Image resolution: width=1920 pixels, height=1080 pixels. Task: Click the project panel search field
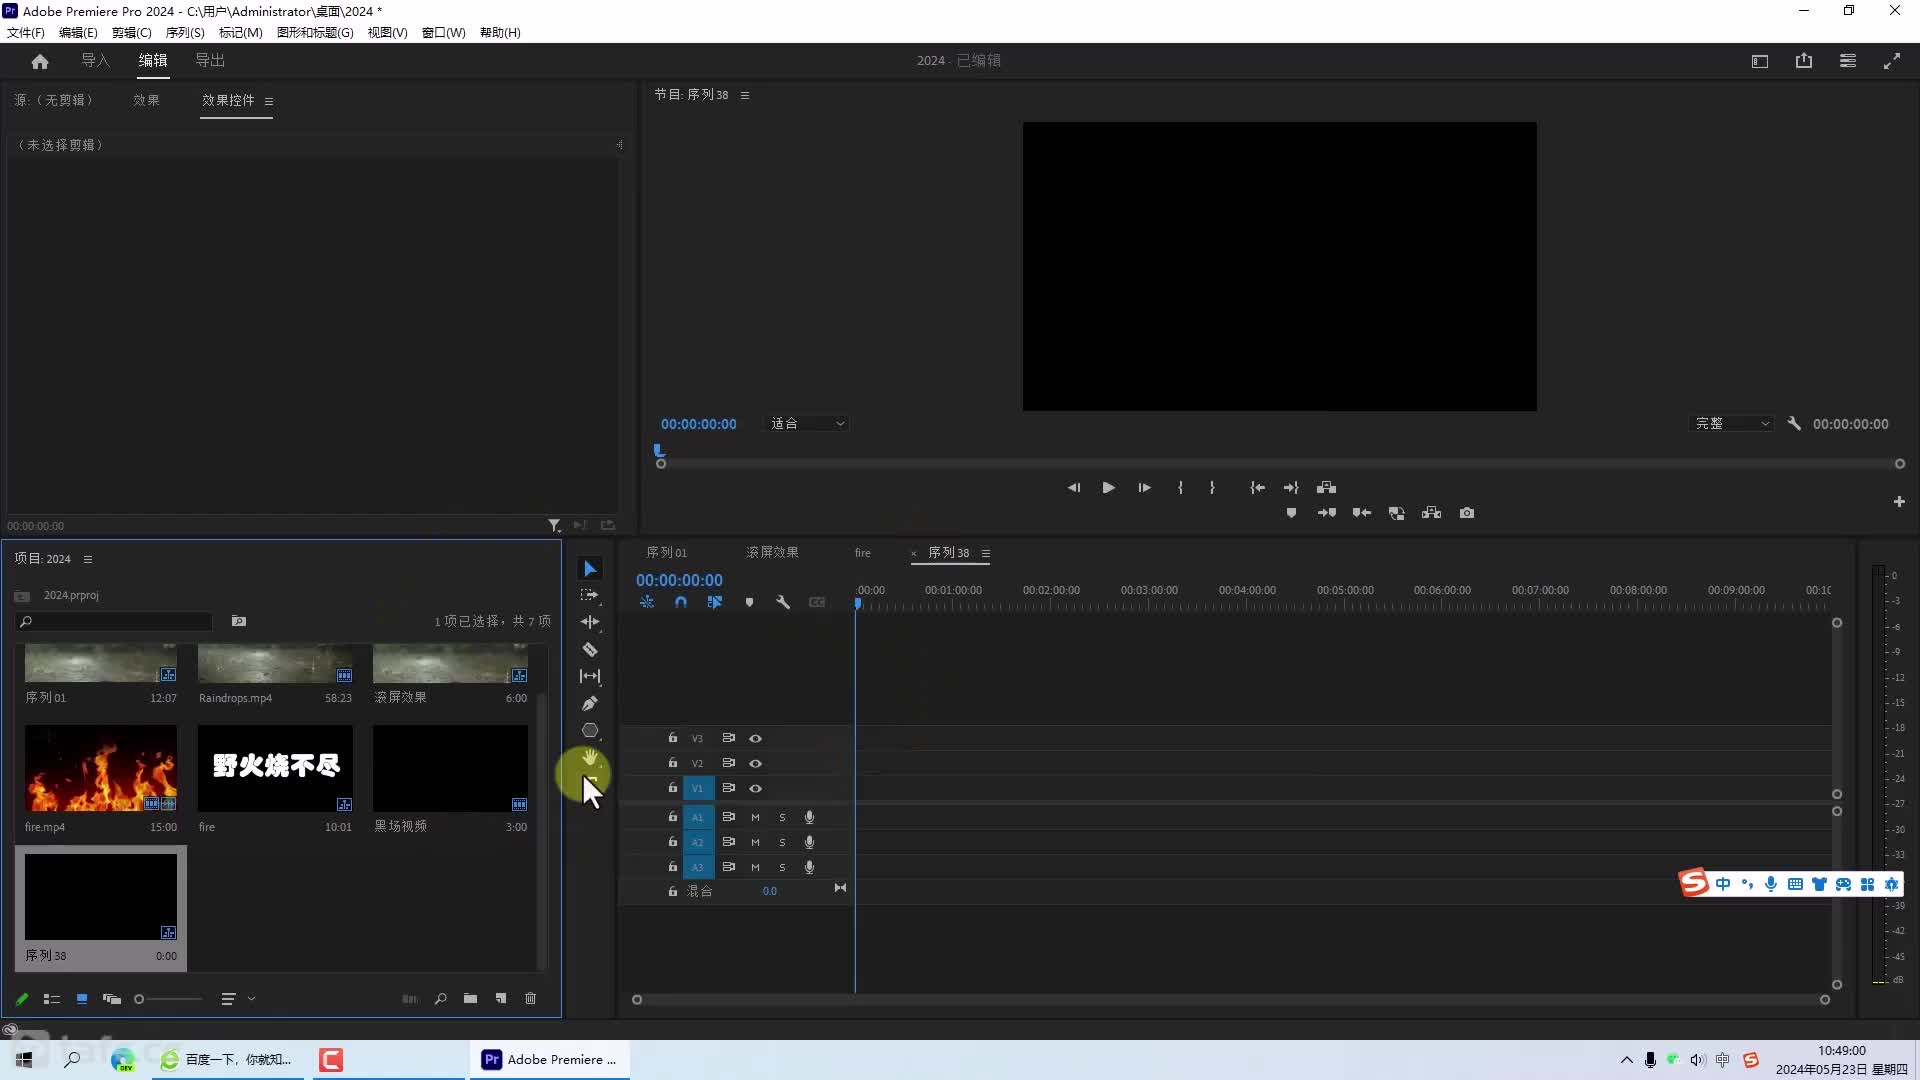(x=114, y=622)
